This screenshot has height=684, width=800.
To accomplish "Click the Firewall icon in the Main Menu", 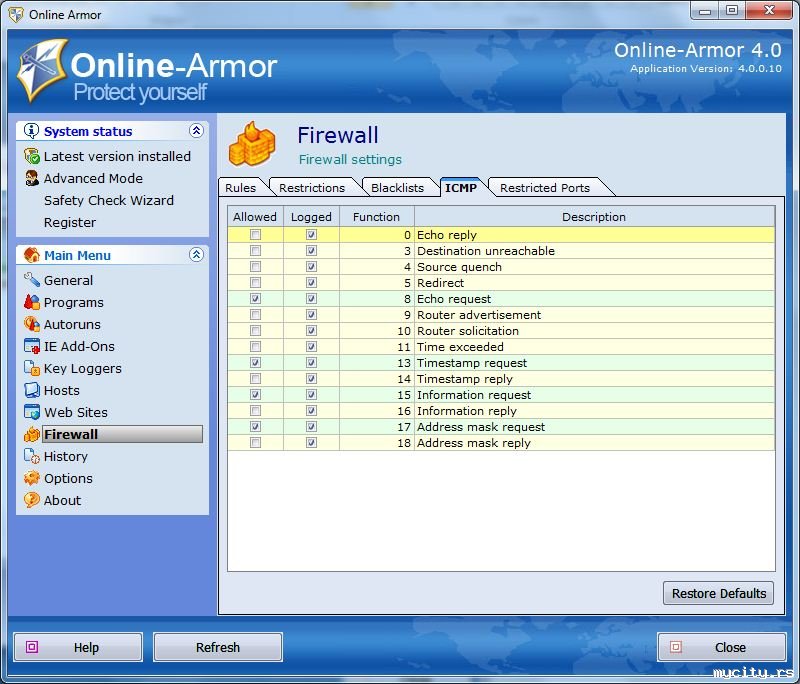I will tap(32, 434).
